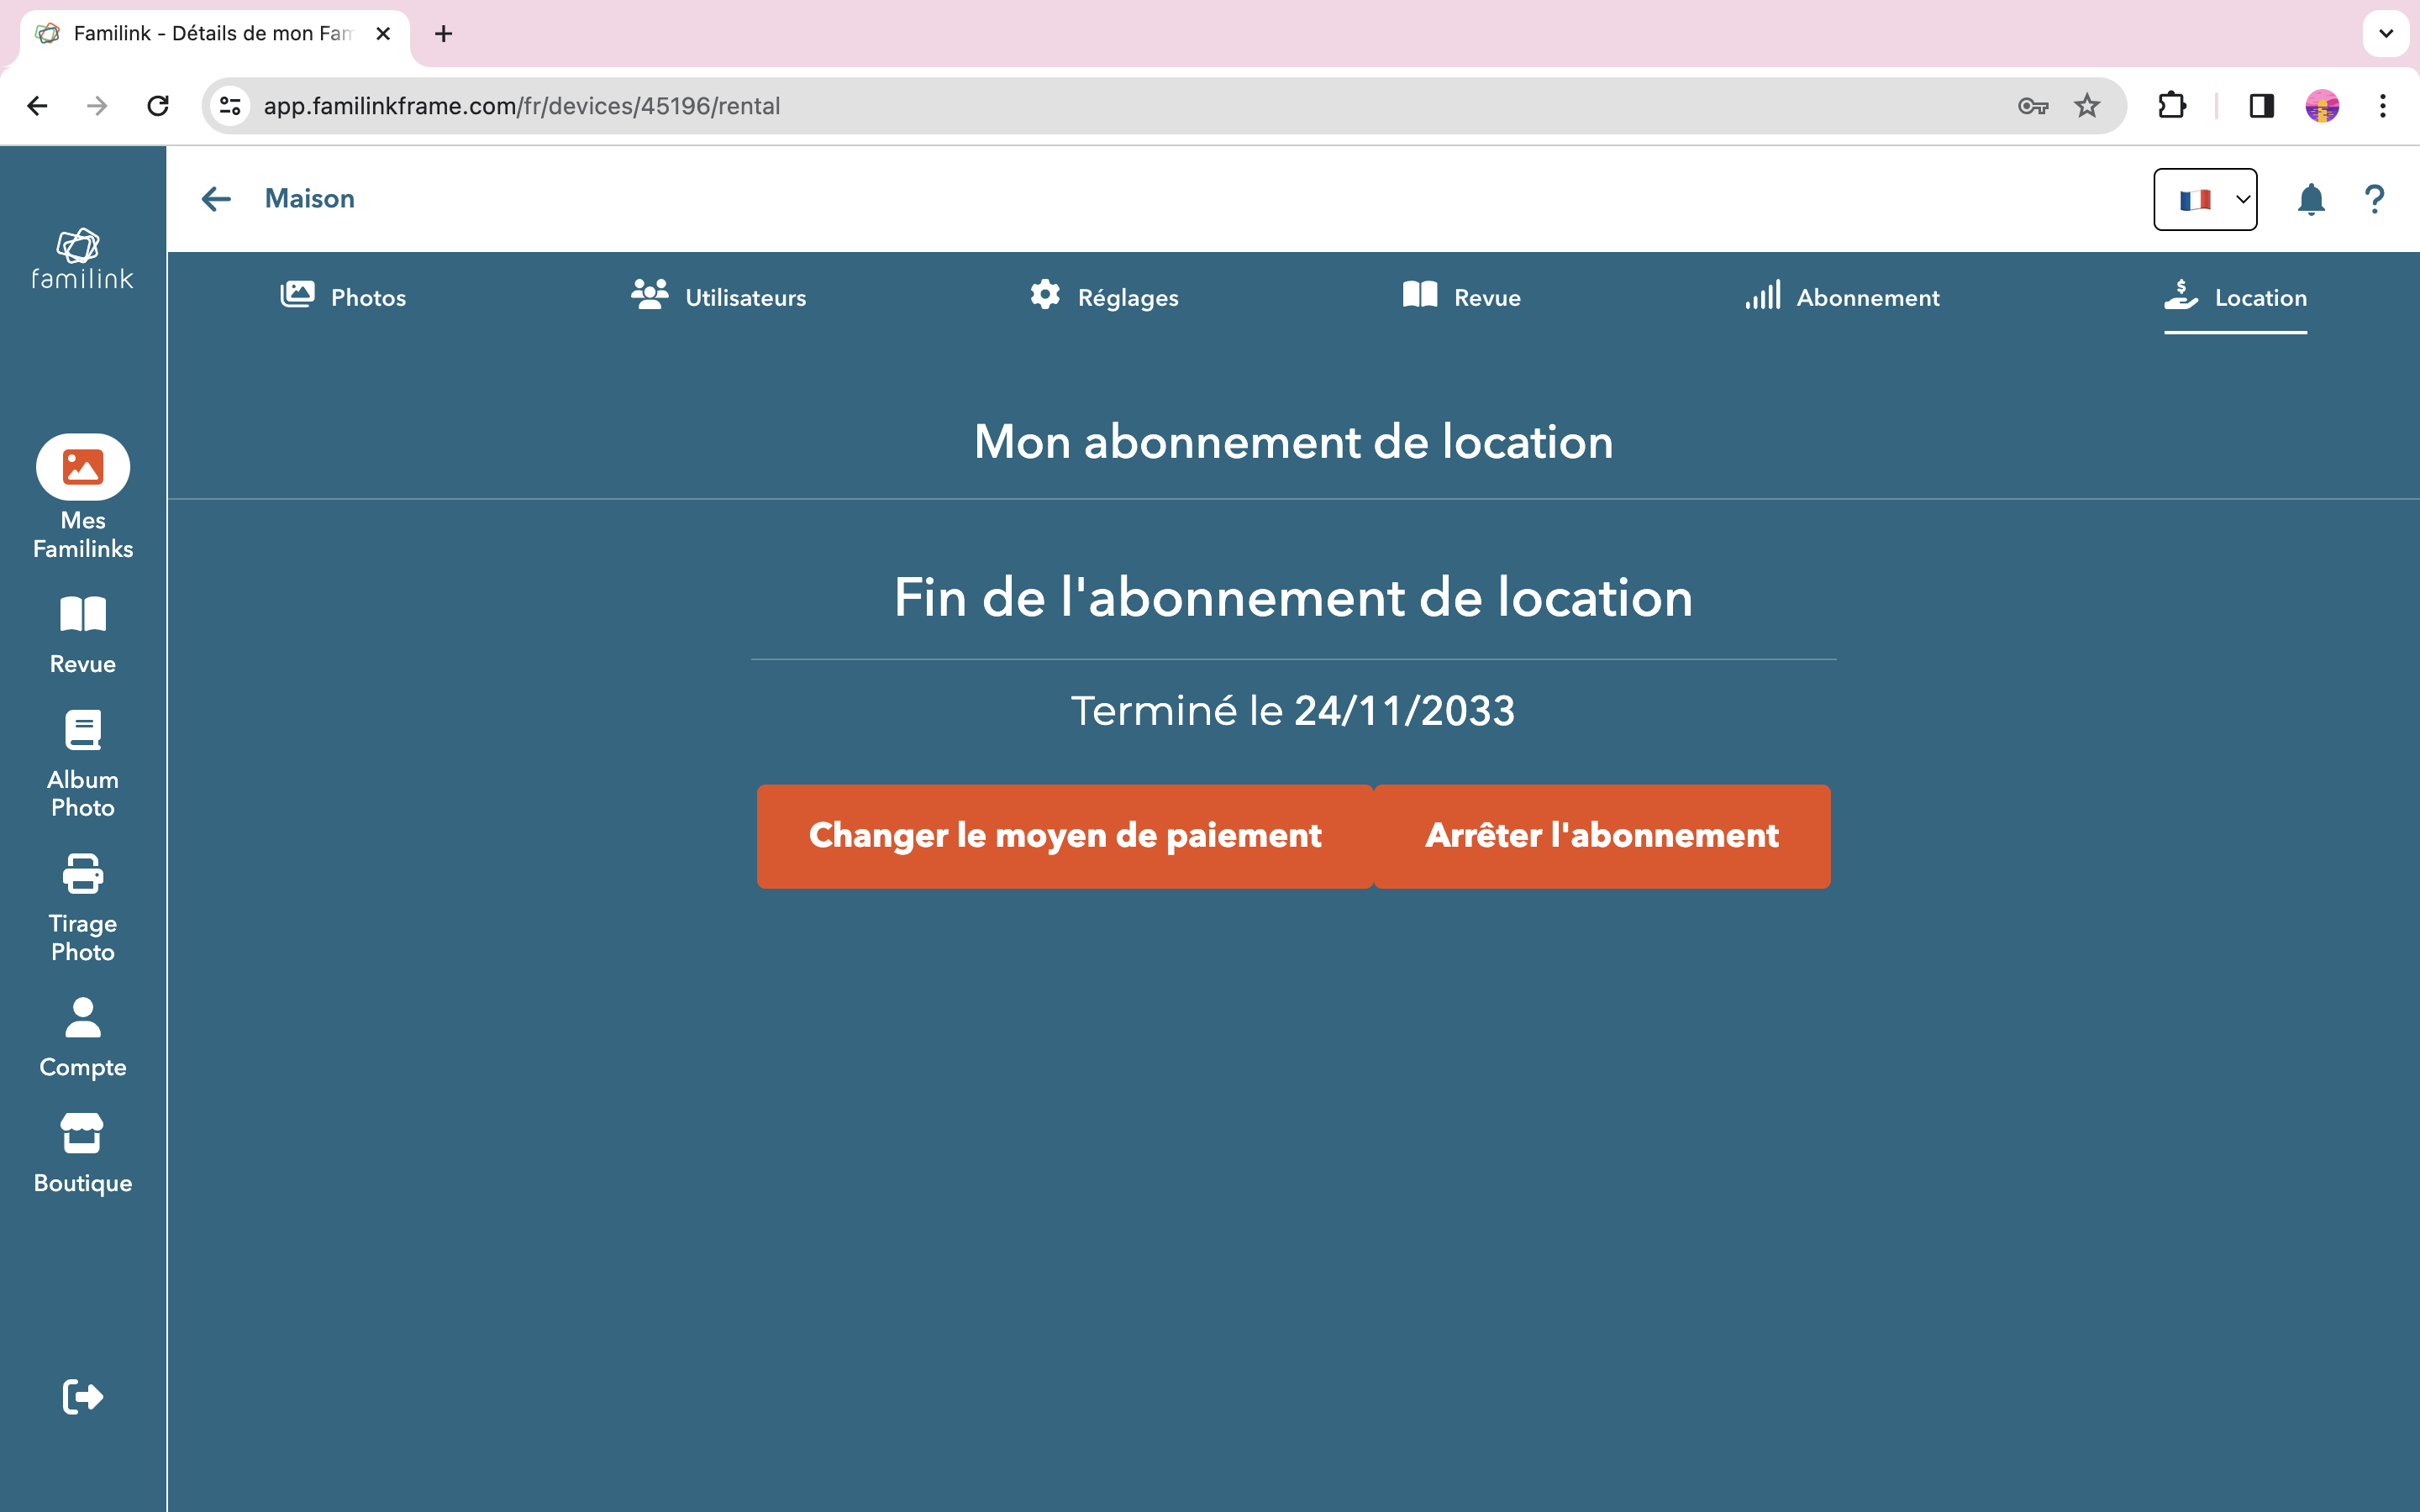Open the Chrome three-dot menu
This screenshot has height=1512, width=2420.
coord(2382,106)
